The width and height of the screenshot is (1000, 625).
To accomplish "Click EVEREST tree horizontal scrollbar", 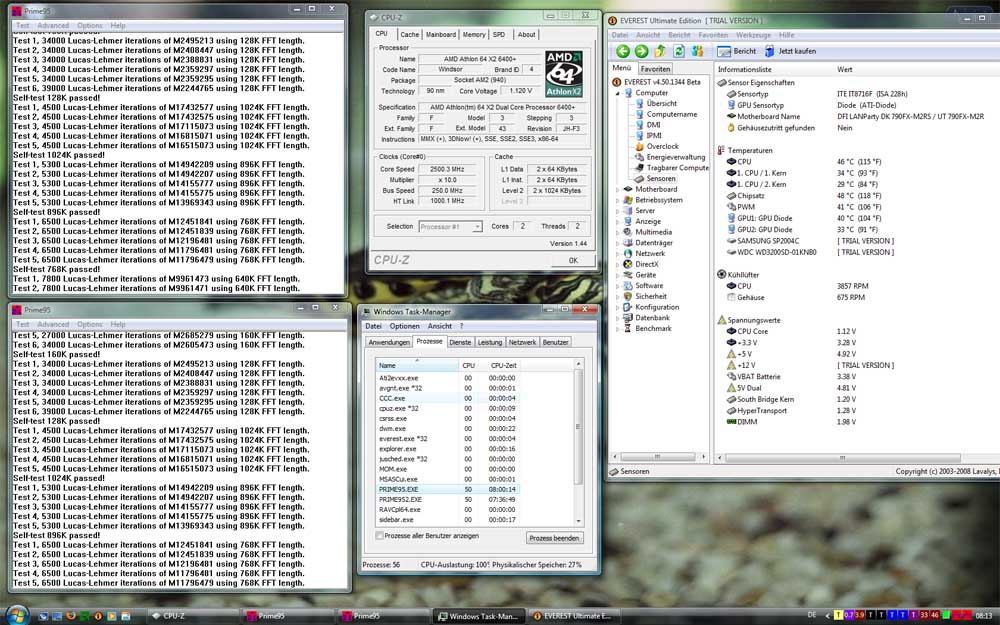I will pos(658,457).
